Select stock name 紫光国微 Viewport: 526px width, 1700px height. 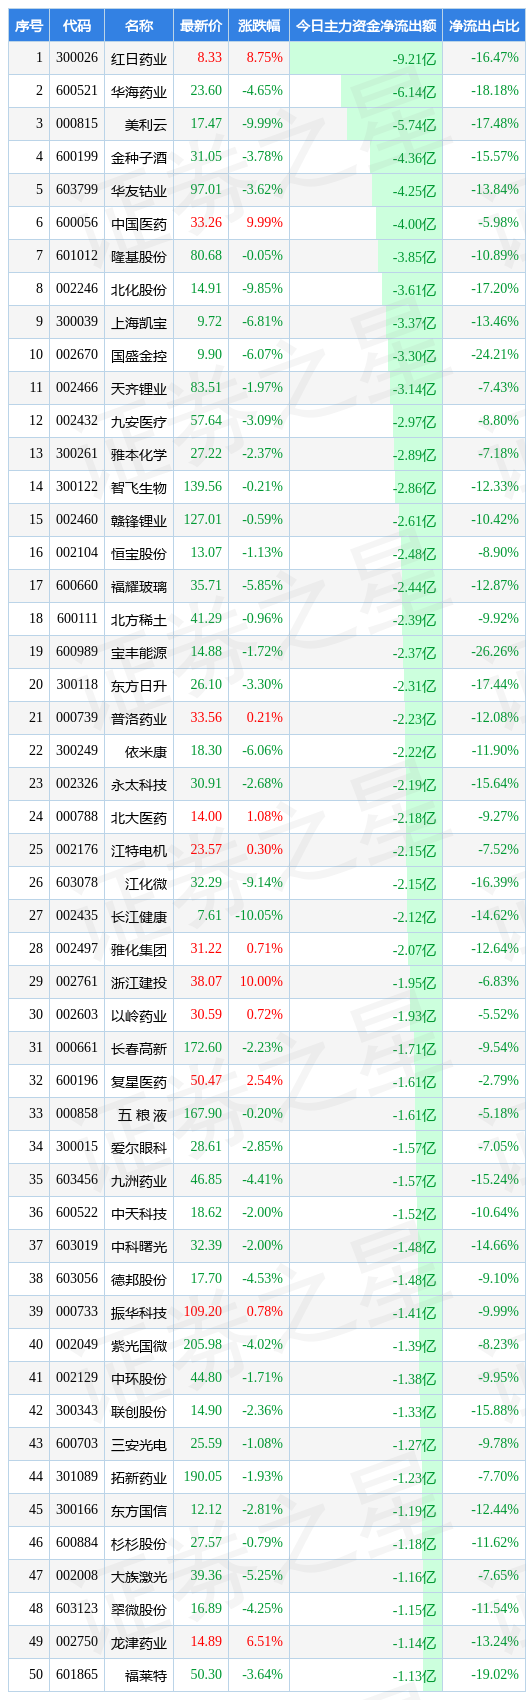139,1346
